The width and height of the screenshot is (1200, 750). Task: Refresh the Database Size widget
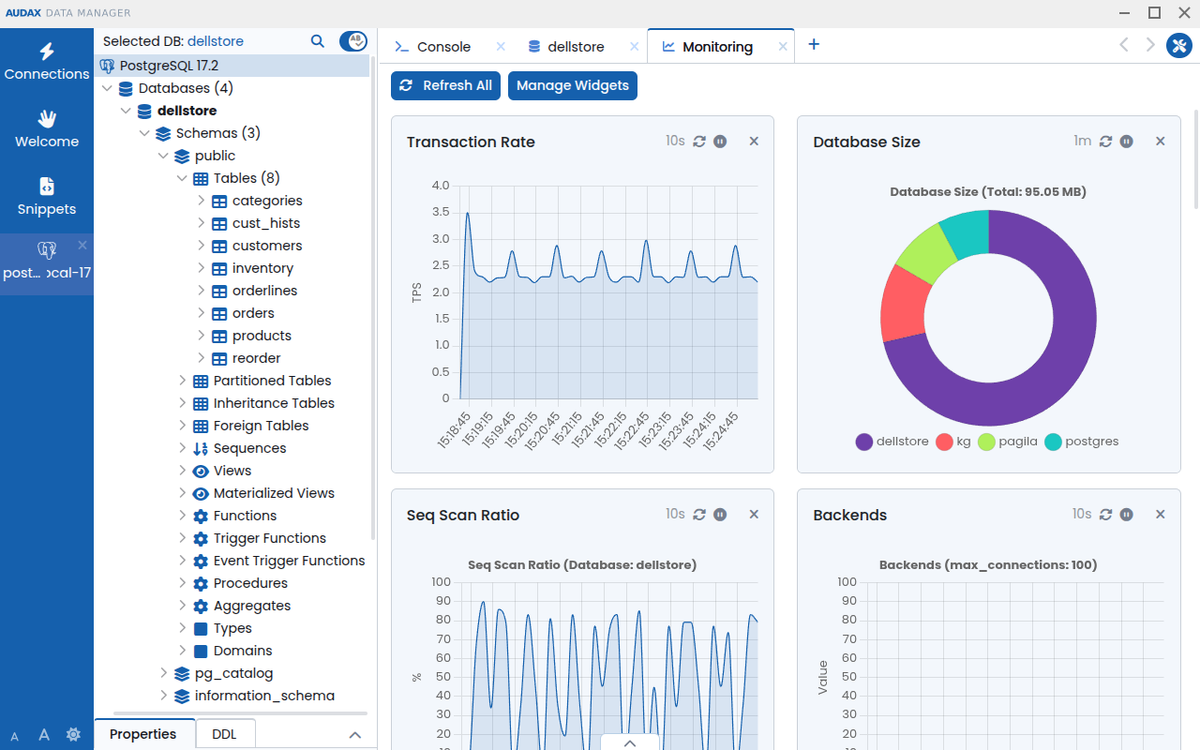tap(1105, 142)
